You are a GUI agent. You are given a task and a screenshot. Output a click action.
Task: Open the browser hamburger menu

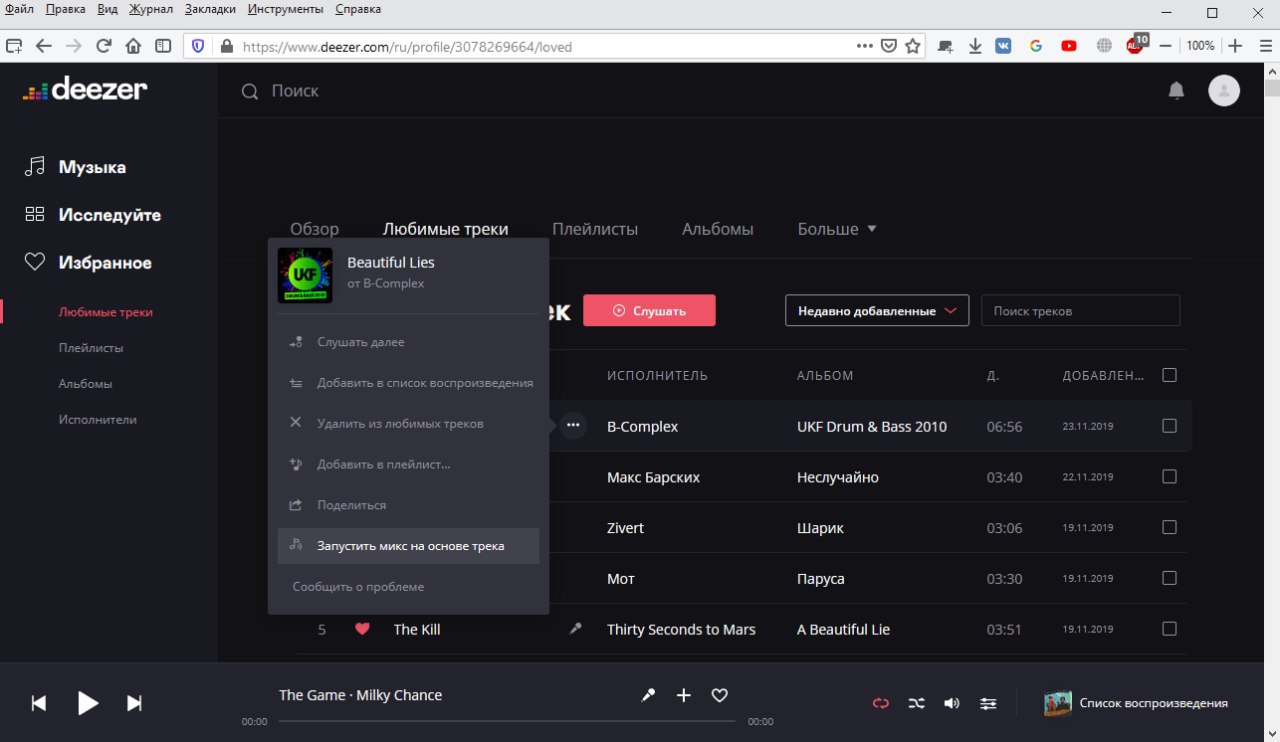(x=1264, y=46)
